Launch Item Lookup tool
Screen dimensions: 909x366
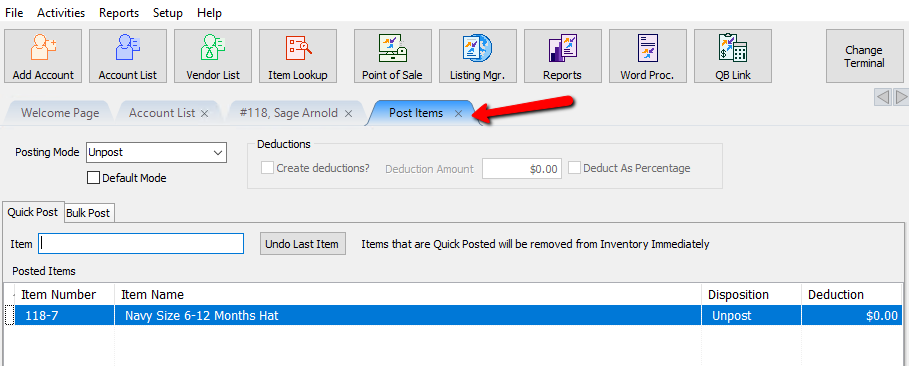297,56
